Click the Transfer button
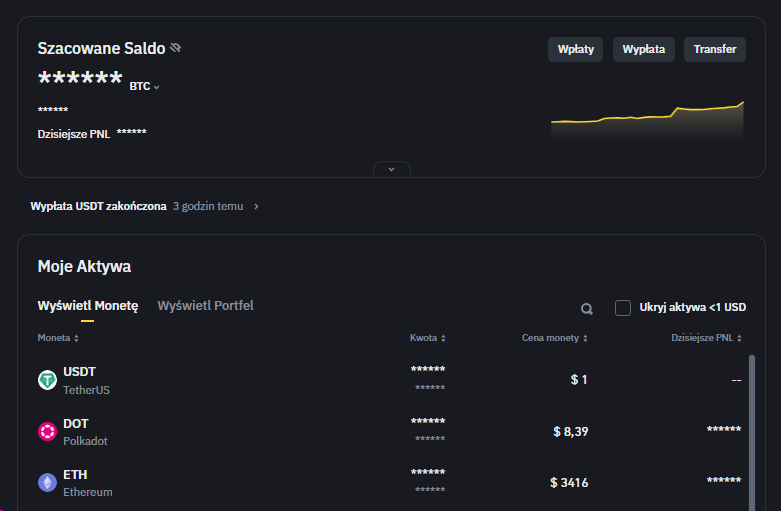The image size is (781, 511). pos(714,50)
